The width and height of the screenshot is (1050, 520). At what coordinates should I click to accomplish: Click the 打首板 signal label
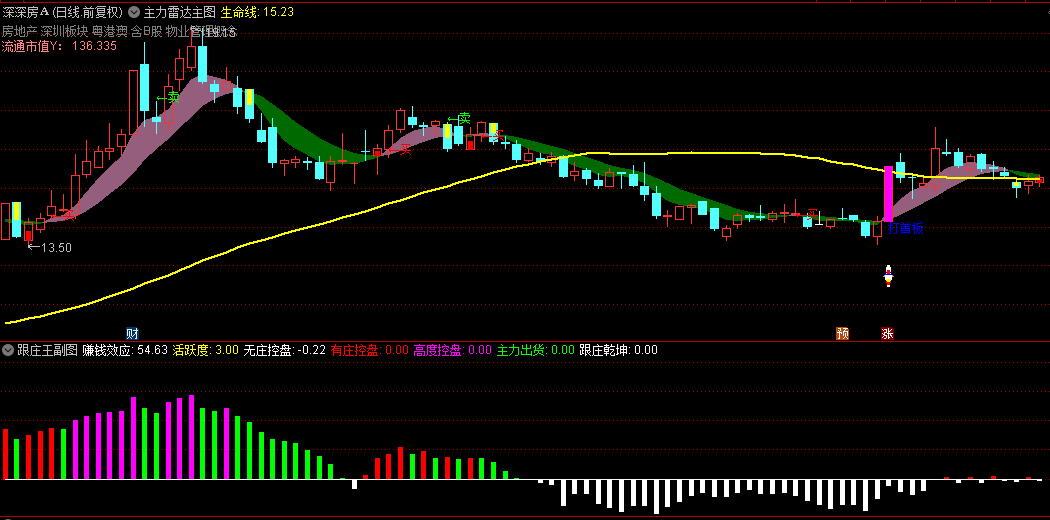pyautogui.click(x=906, y=229)
